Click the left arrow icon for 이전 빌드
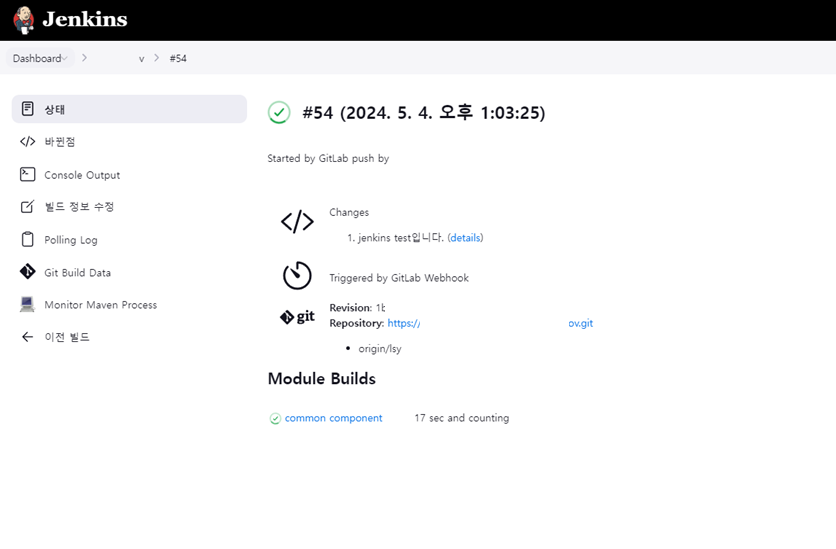 (x=28, y=337)
